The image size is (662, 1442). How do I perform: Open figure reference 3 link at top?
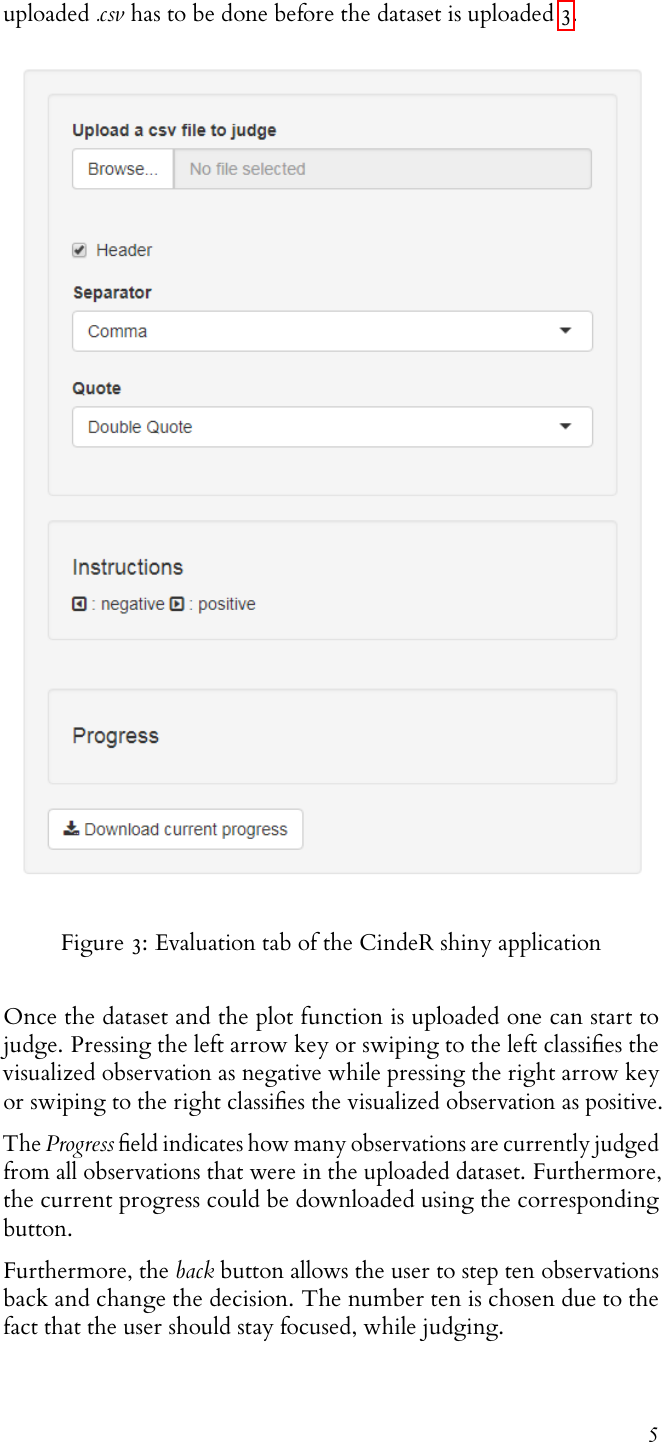point(568,14)
